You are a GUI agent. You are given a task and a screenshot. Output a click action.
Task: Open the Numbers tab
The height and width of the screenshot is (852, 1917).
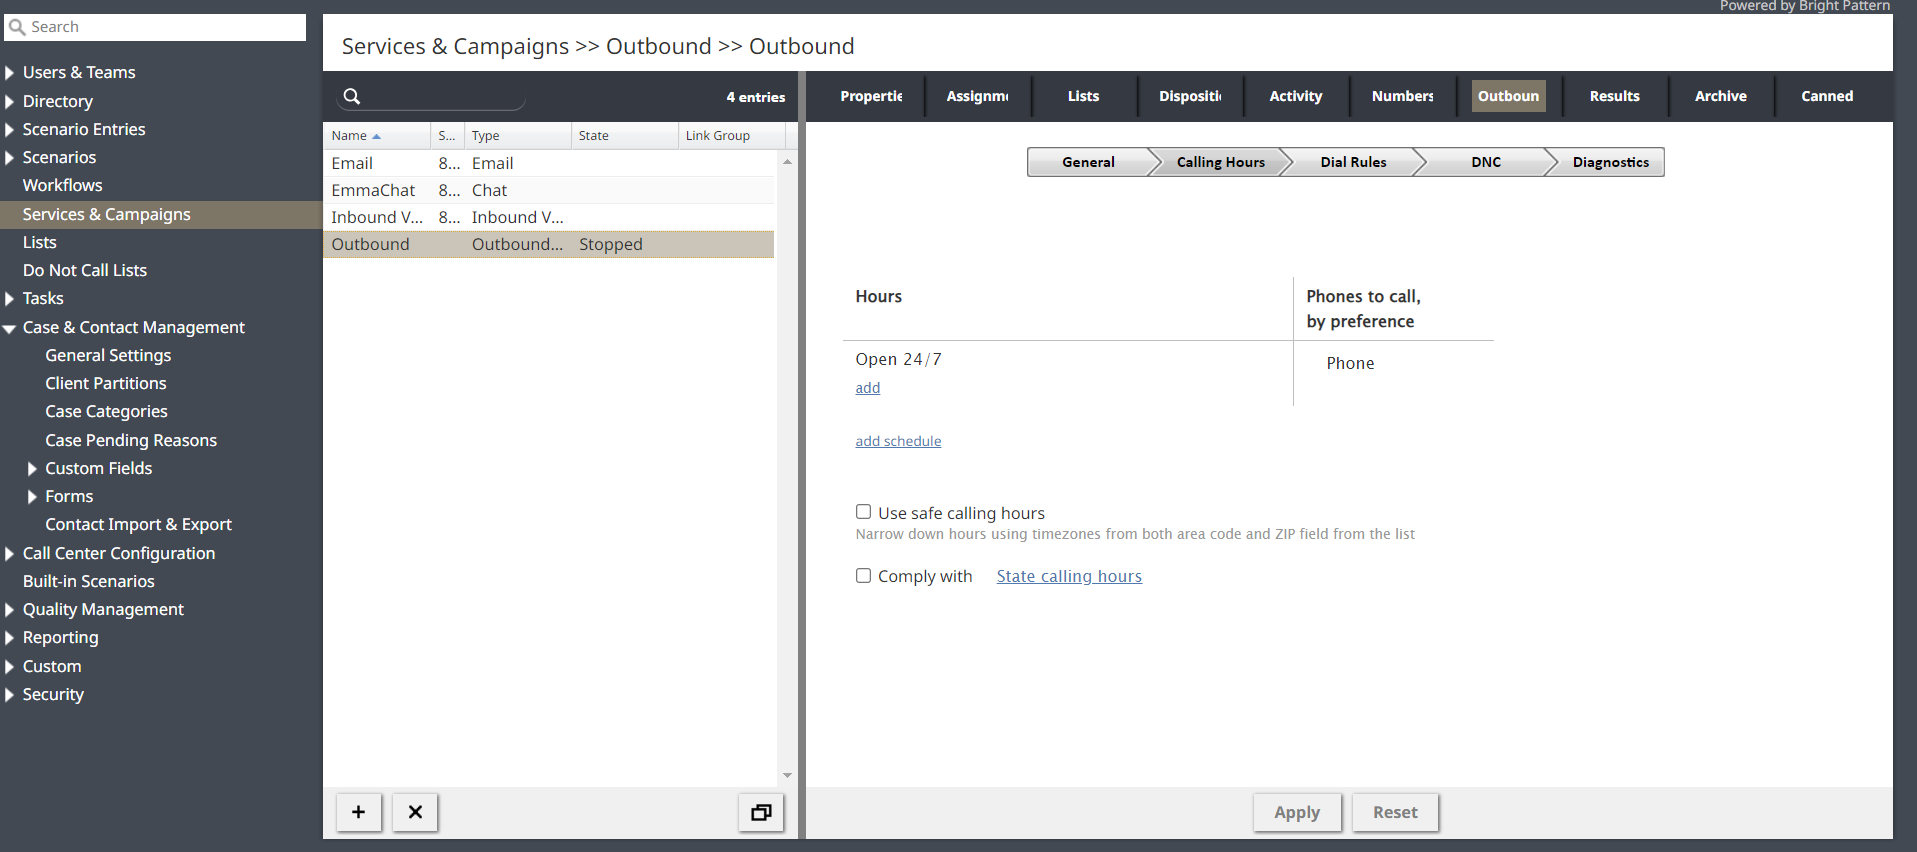point(1402,96)
